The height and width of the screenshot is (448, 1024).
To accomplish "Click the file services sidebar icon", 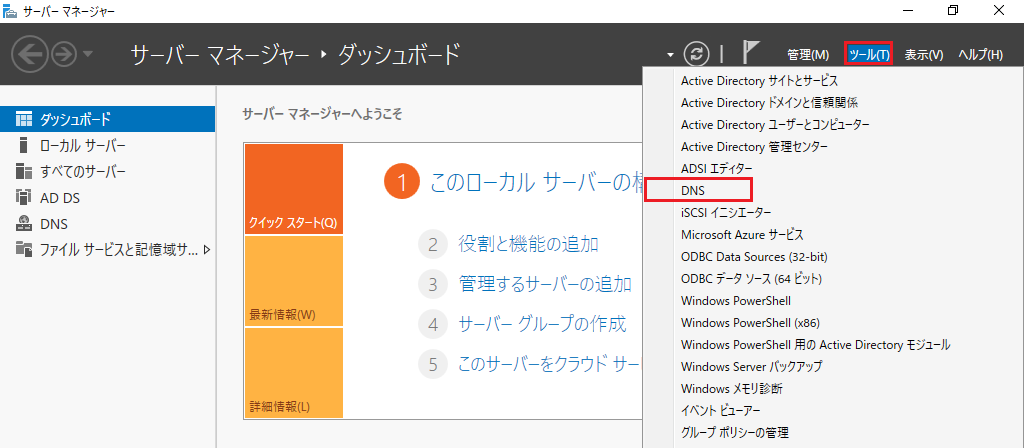I will 24,249.
